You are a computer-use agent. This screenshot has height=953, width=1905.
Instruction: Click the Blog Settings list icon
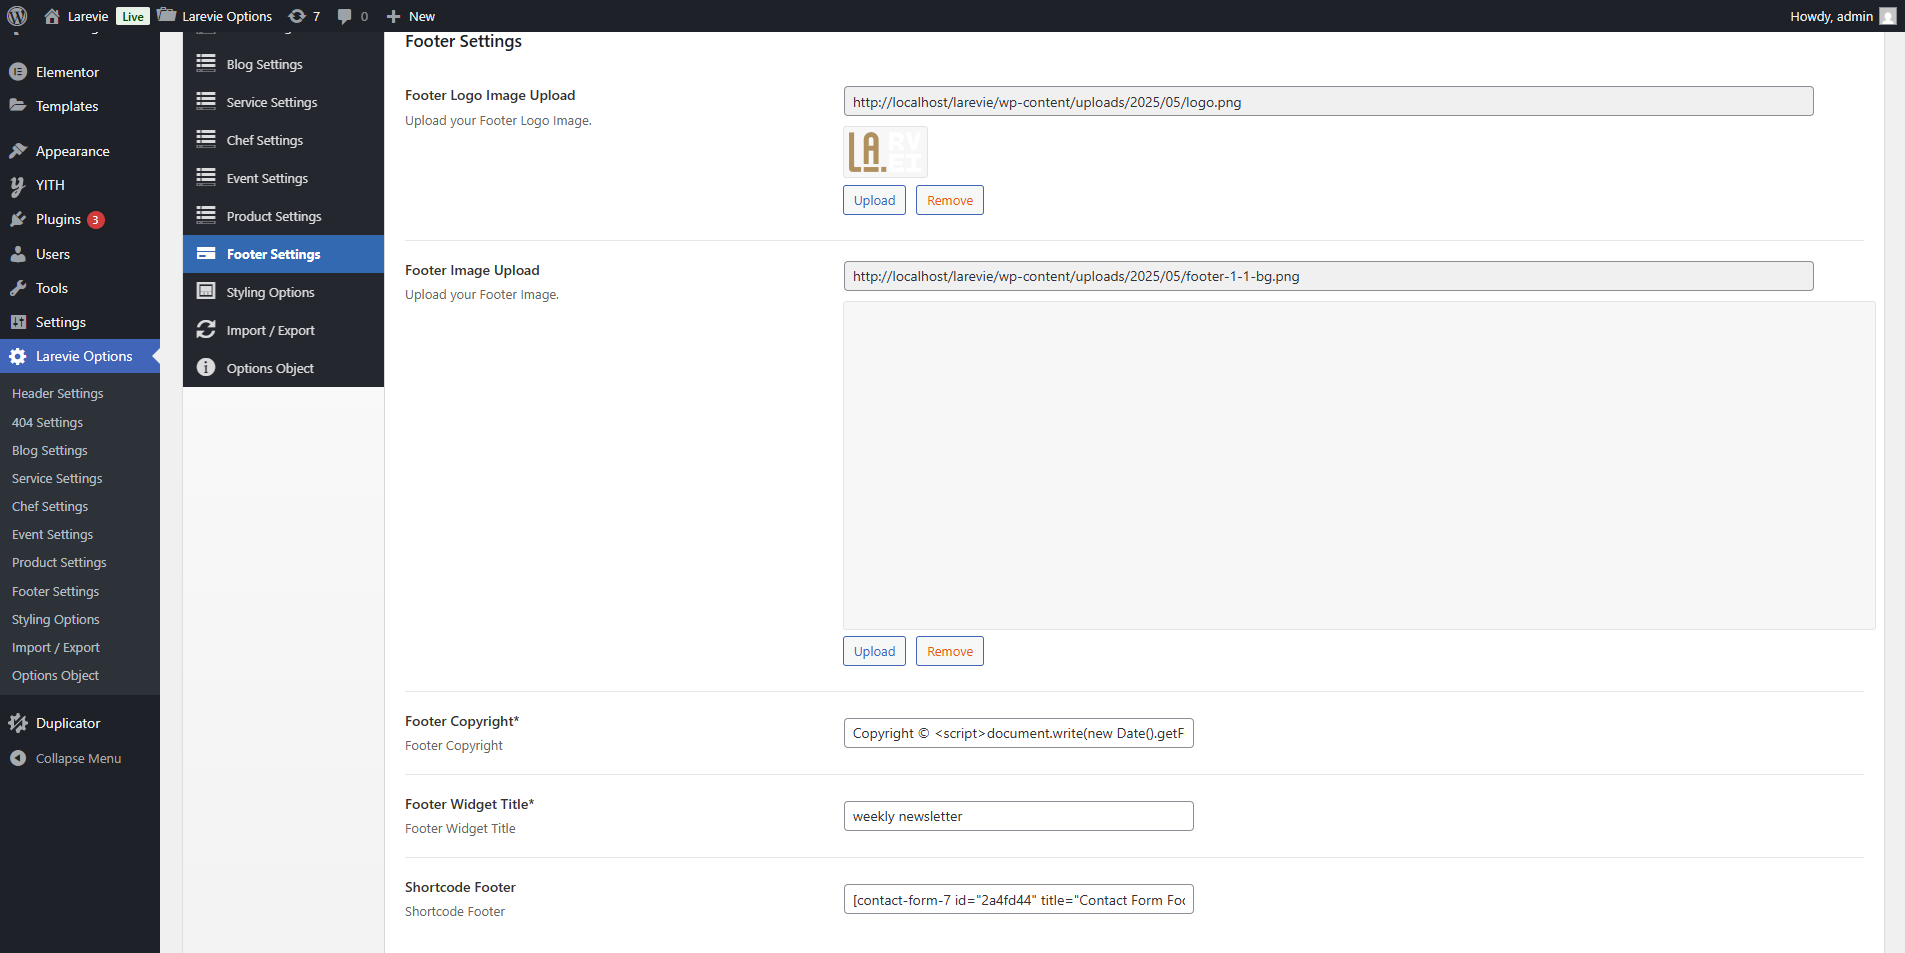pos(206,63)
